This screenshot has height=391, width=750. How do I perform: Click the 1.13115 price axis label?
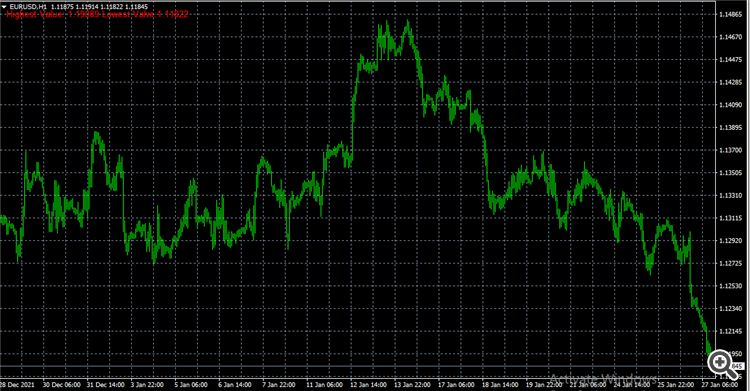click(x=731, y=218)
